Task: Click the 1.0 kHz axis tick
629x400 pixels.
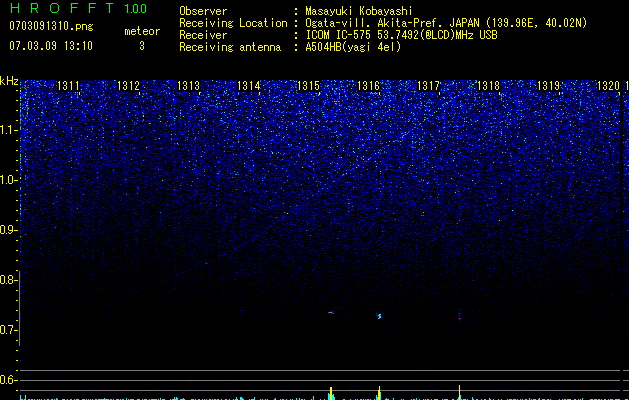Action: tap(9, 180)
